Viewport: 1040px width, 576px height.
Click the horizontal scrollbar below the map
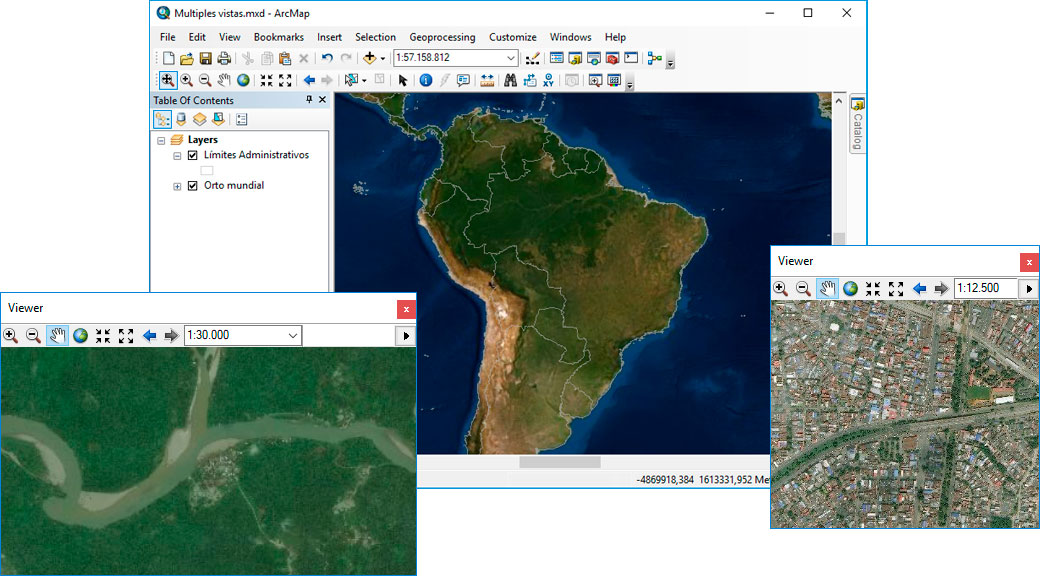pos(560,461)
